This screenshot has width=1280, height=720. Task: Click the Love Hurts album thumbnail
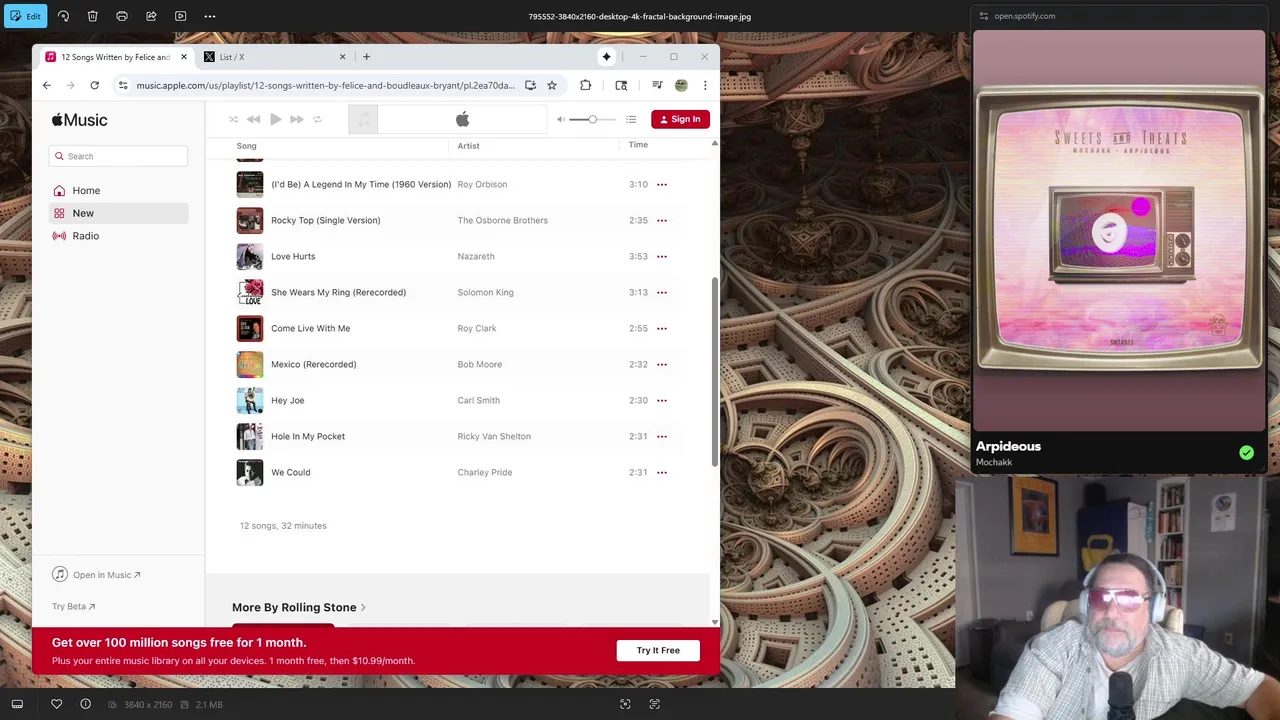tap(250, 256)
